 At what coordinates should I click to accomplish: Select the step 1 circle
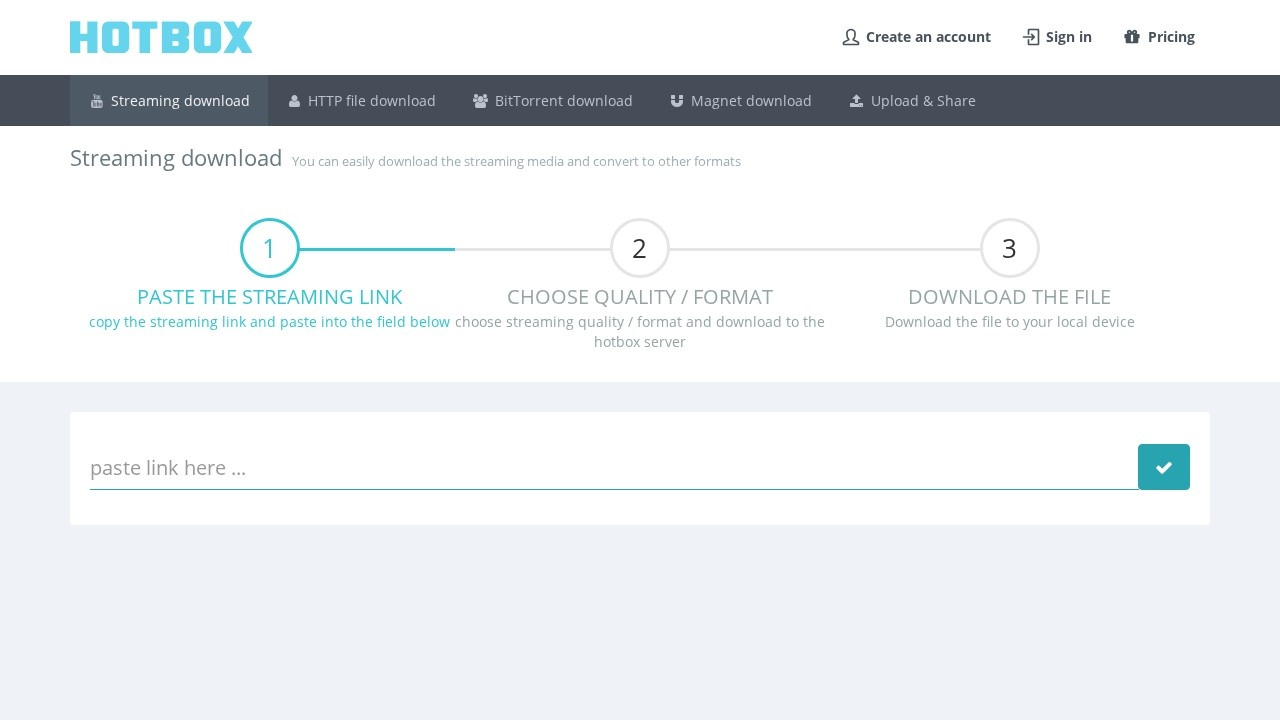[270, 248]
